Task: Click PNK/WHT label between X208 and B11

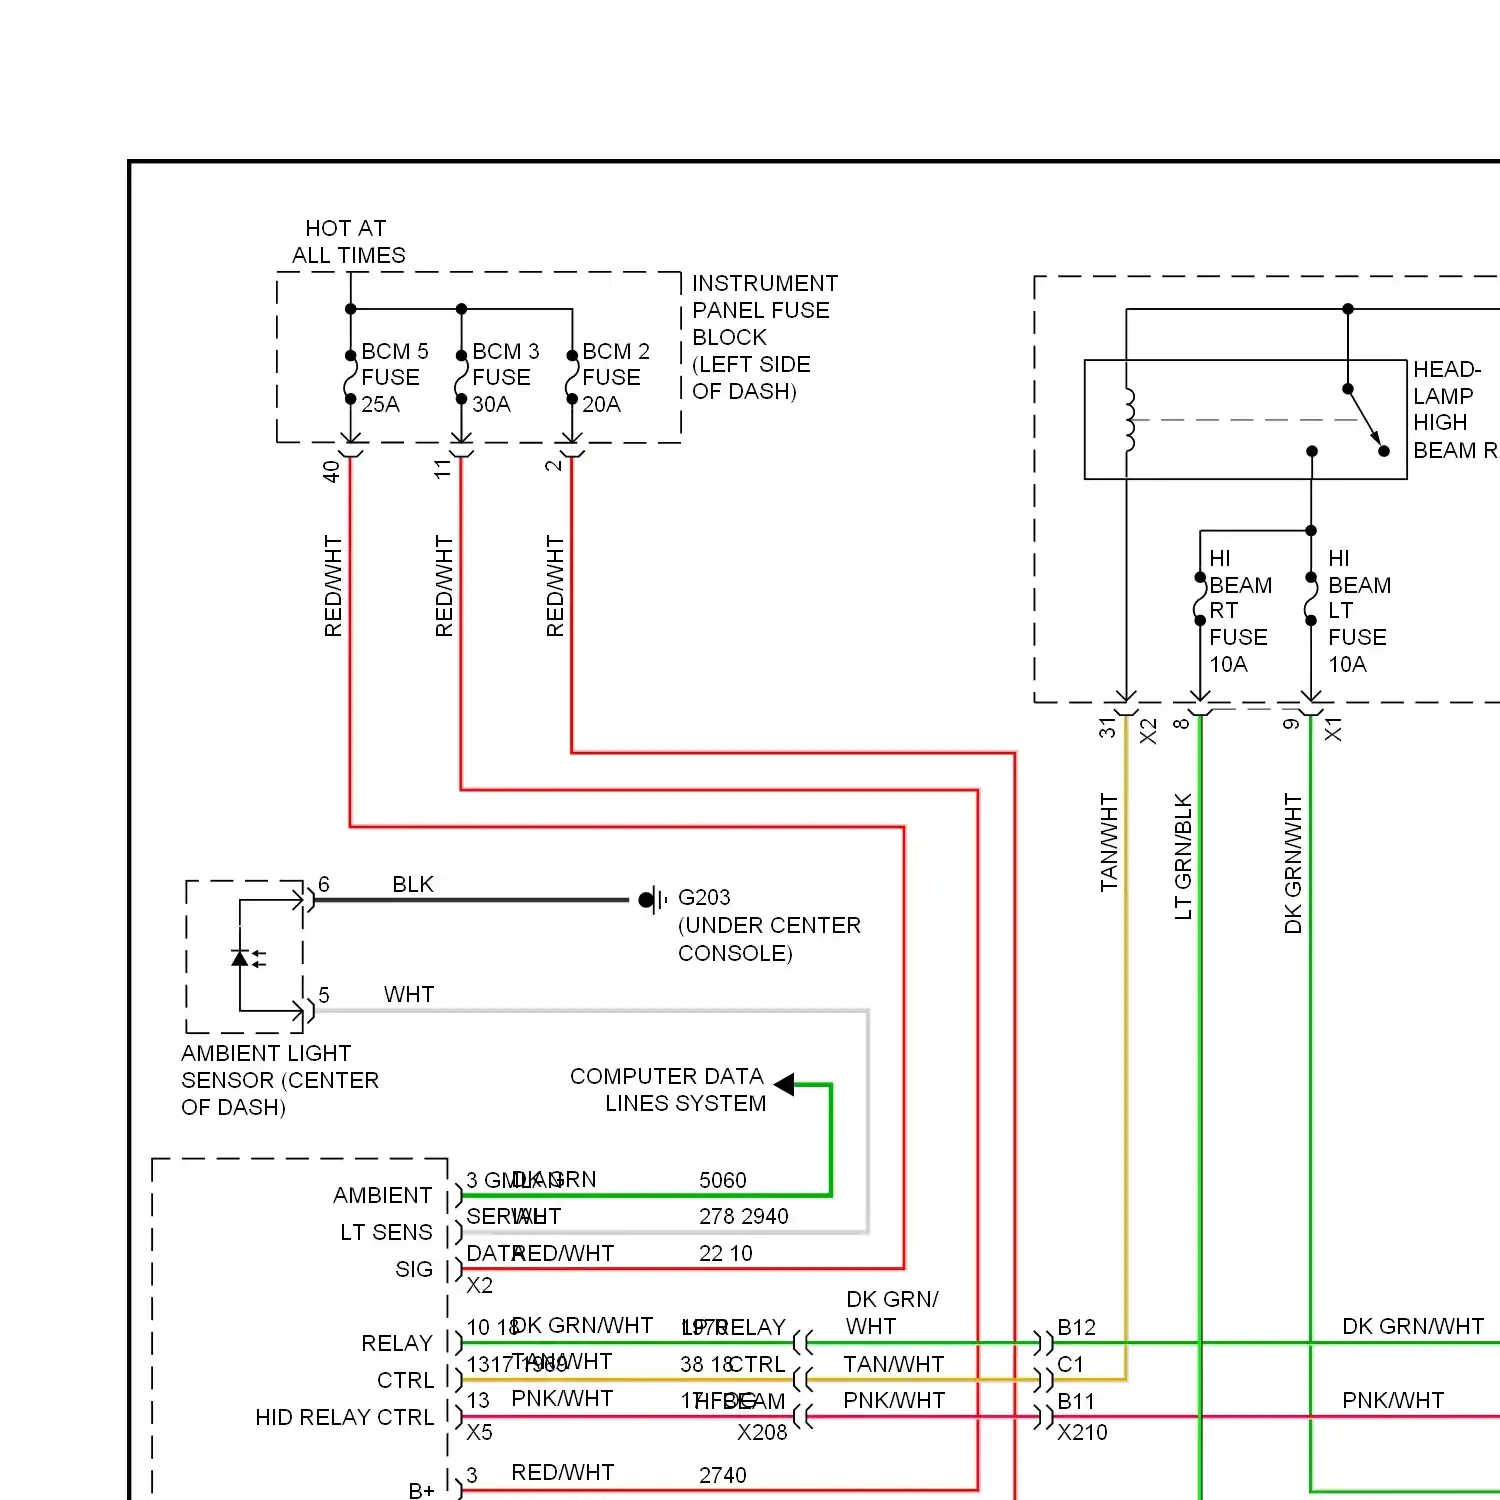Action: pyautogui.click(x=894, y=1400)
